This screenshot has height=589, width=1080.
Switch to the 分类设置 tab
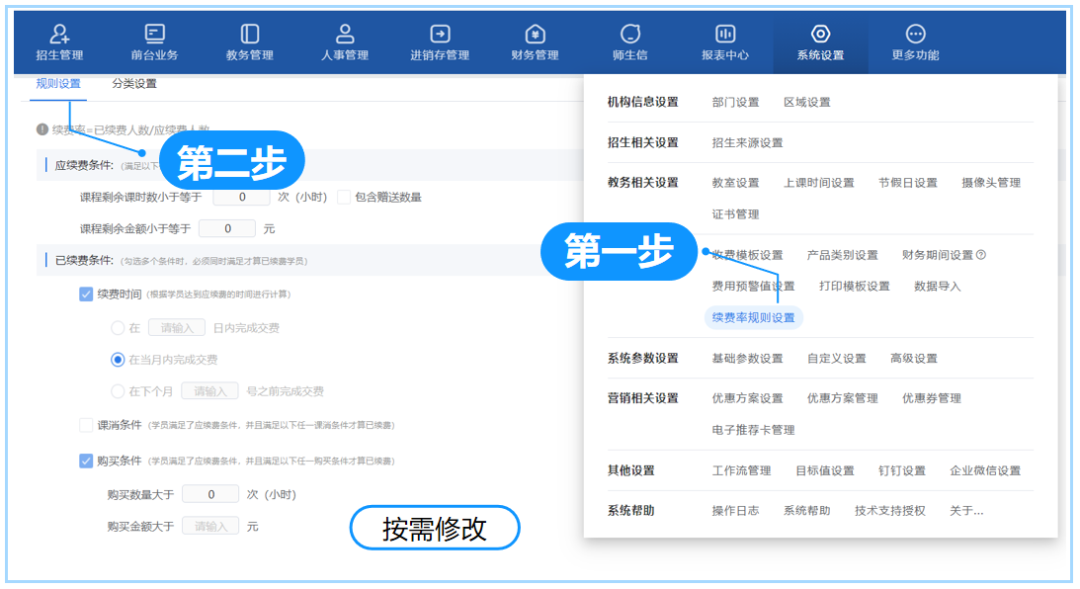click(x=134, y=84)
